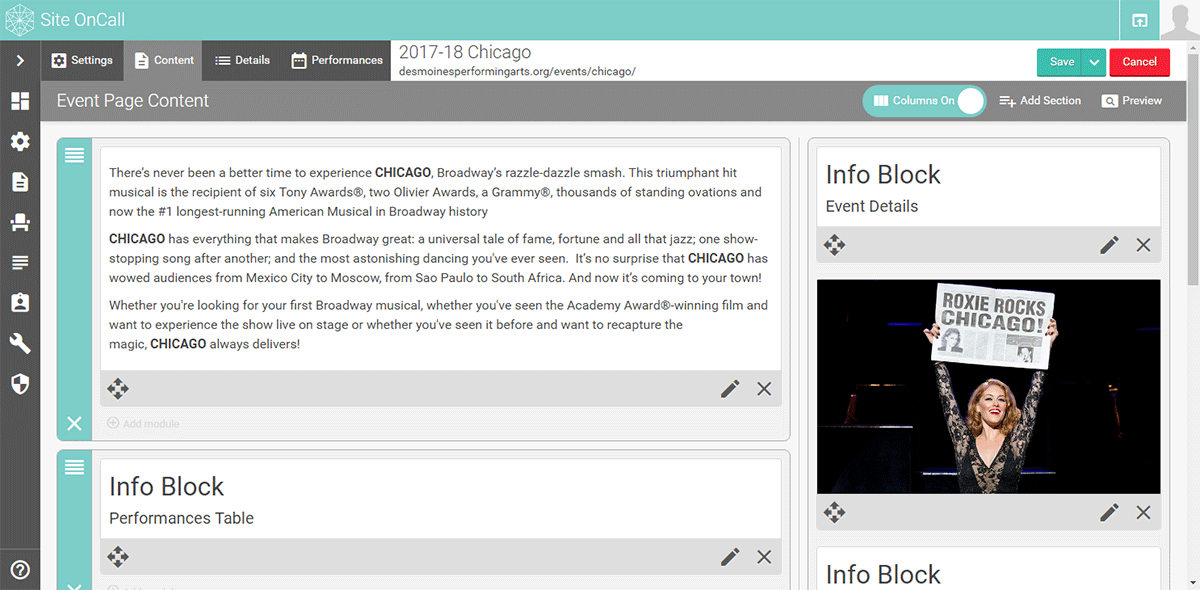Viewport: 1200px width, 590px height.
Task: Expand the left sidebar with the arrow
Action: (x=20, y=61)
